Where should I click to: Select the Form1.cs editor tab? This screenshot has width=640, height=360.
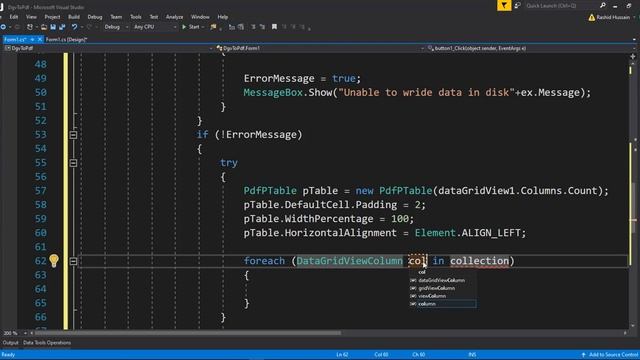(x=15, y=40)
